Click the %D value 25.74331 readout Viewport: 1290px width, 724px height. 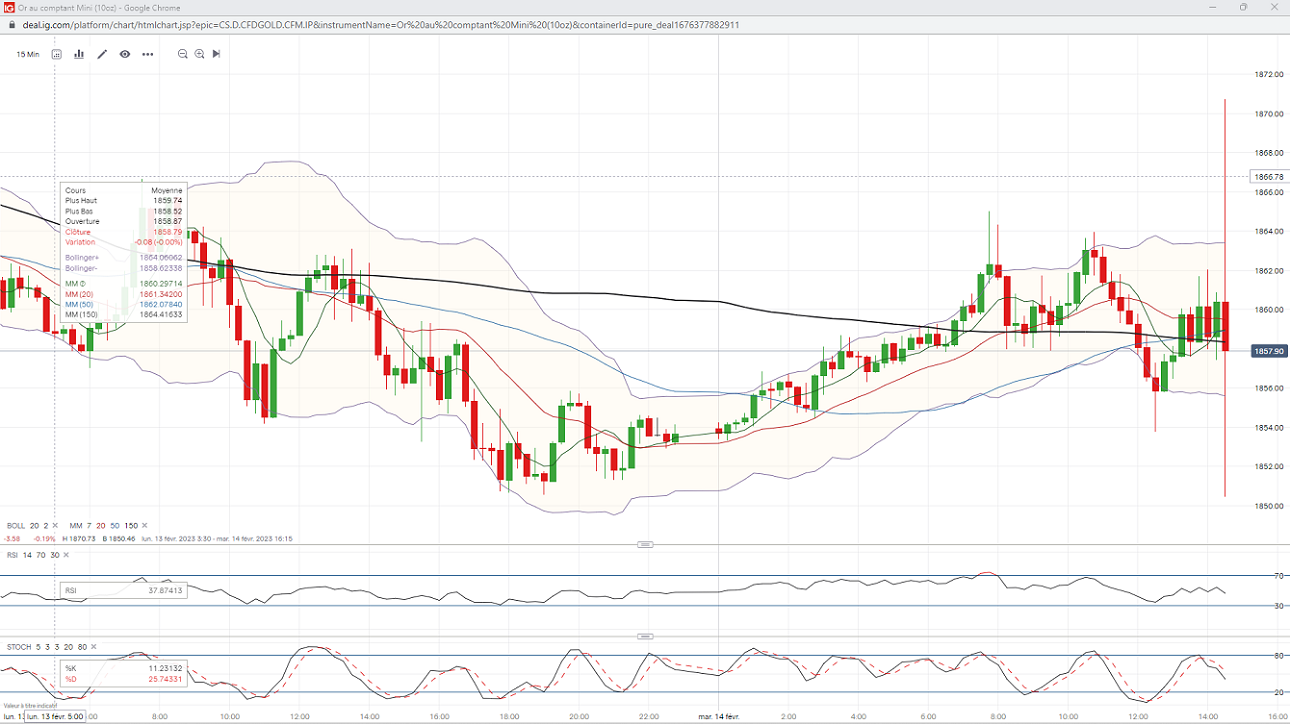click(165, 679)
